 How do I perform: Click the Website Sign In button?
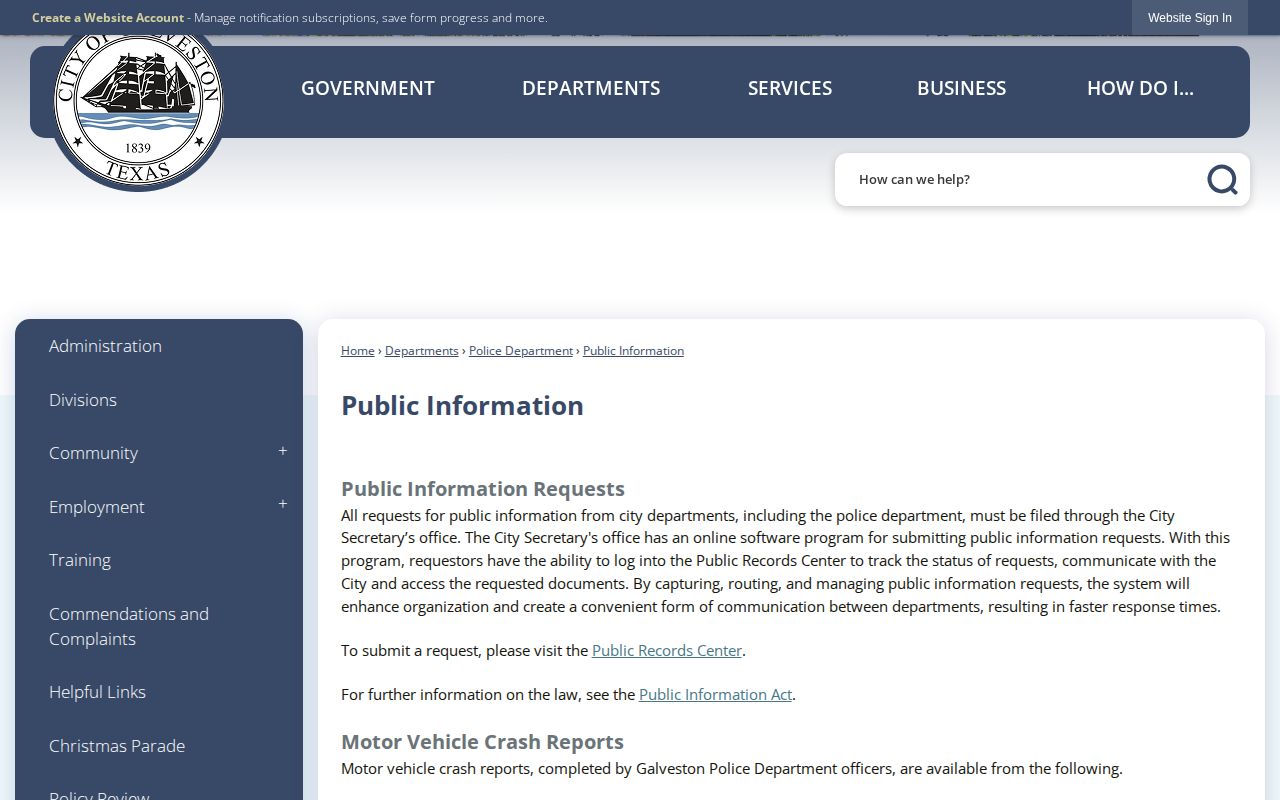tap(1190, 18)
